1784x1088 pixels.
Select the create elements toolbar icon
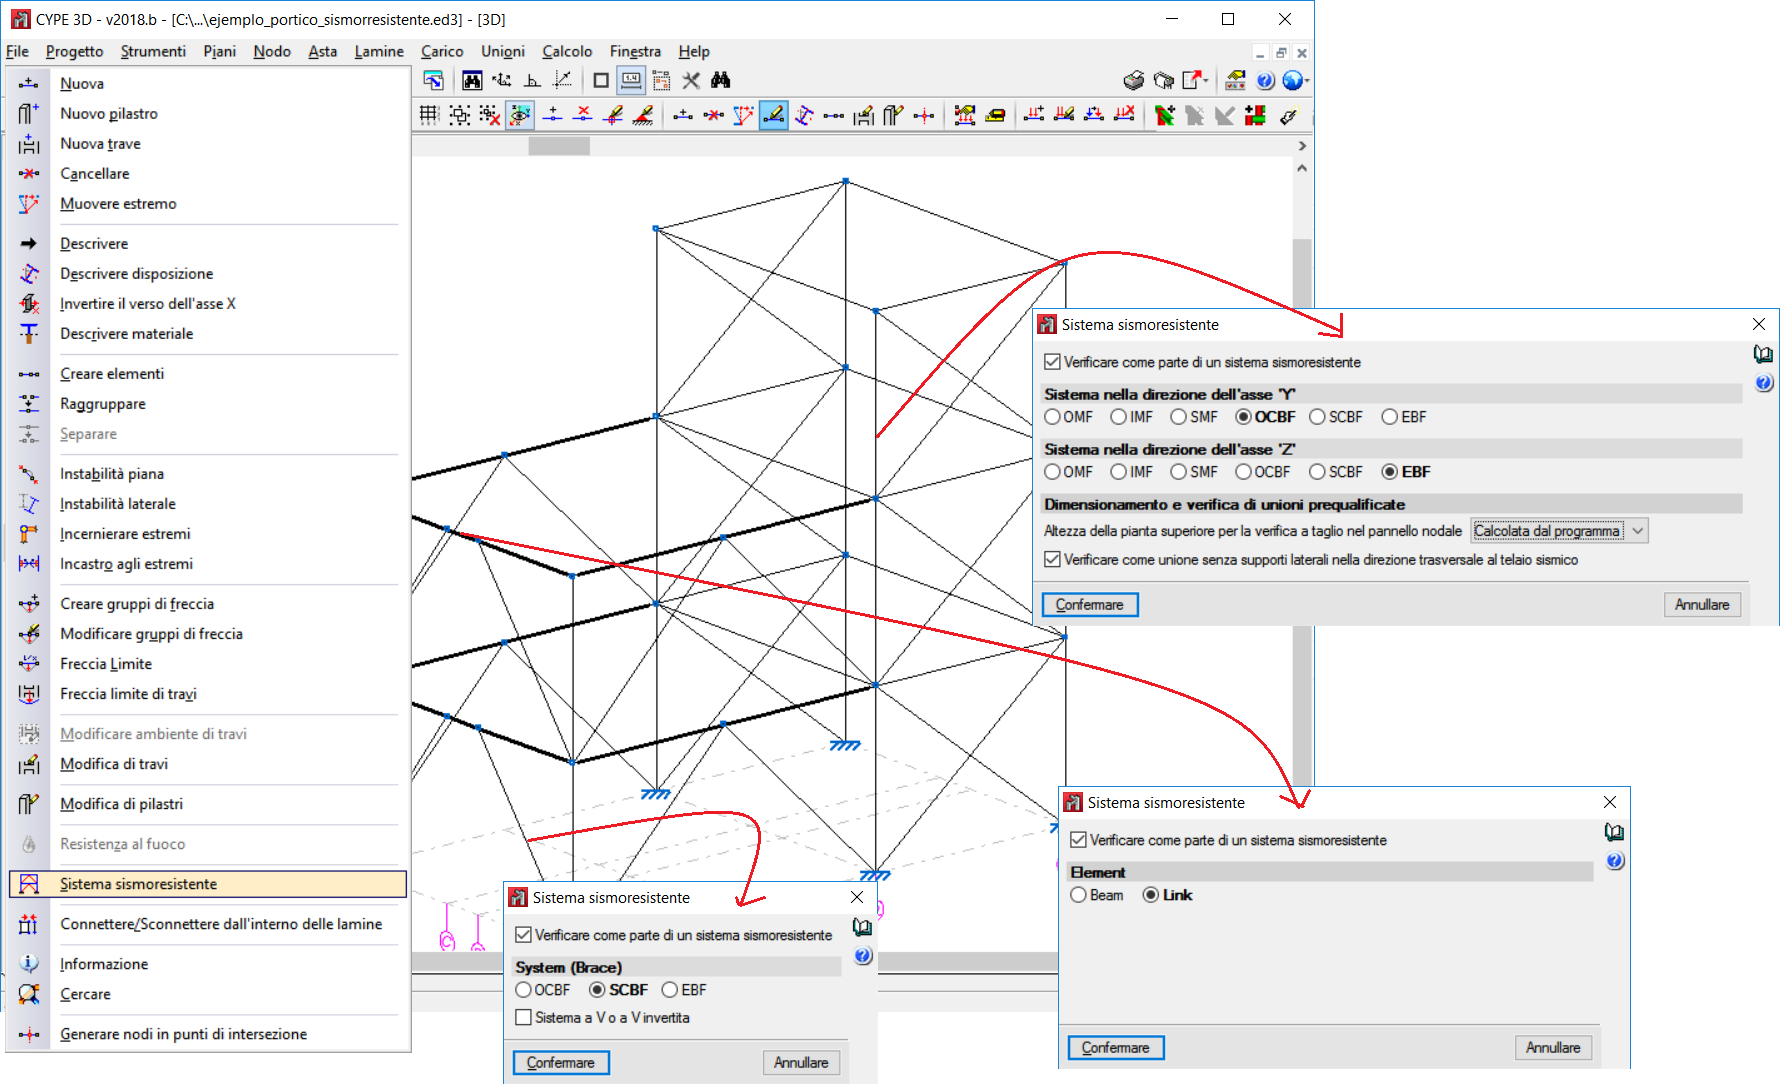pyautogui.click(x=834, y=115)
